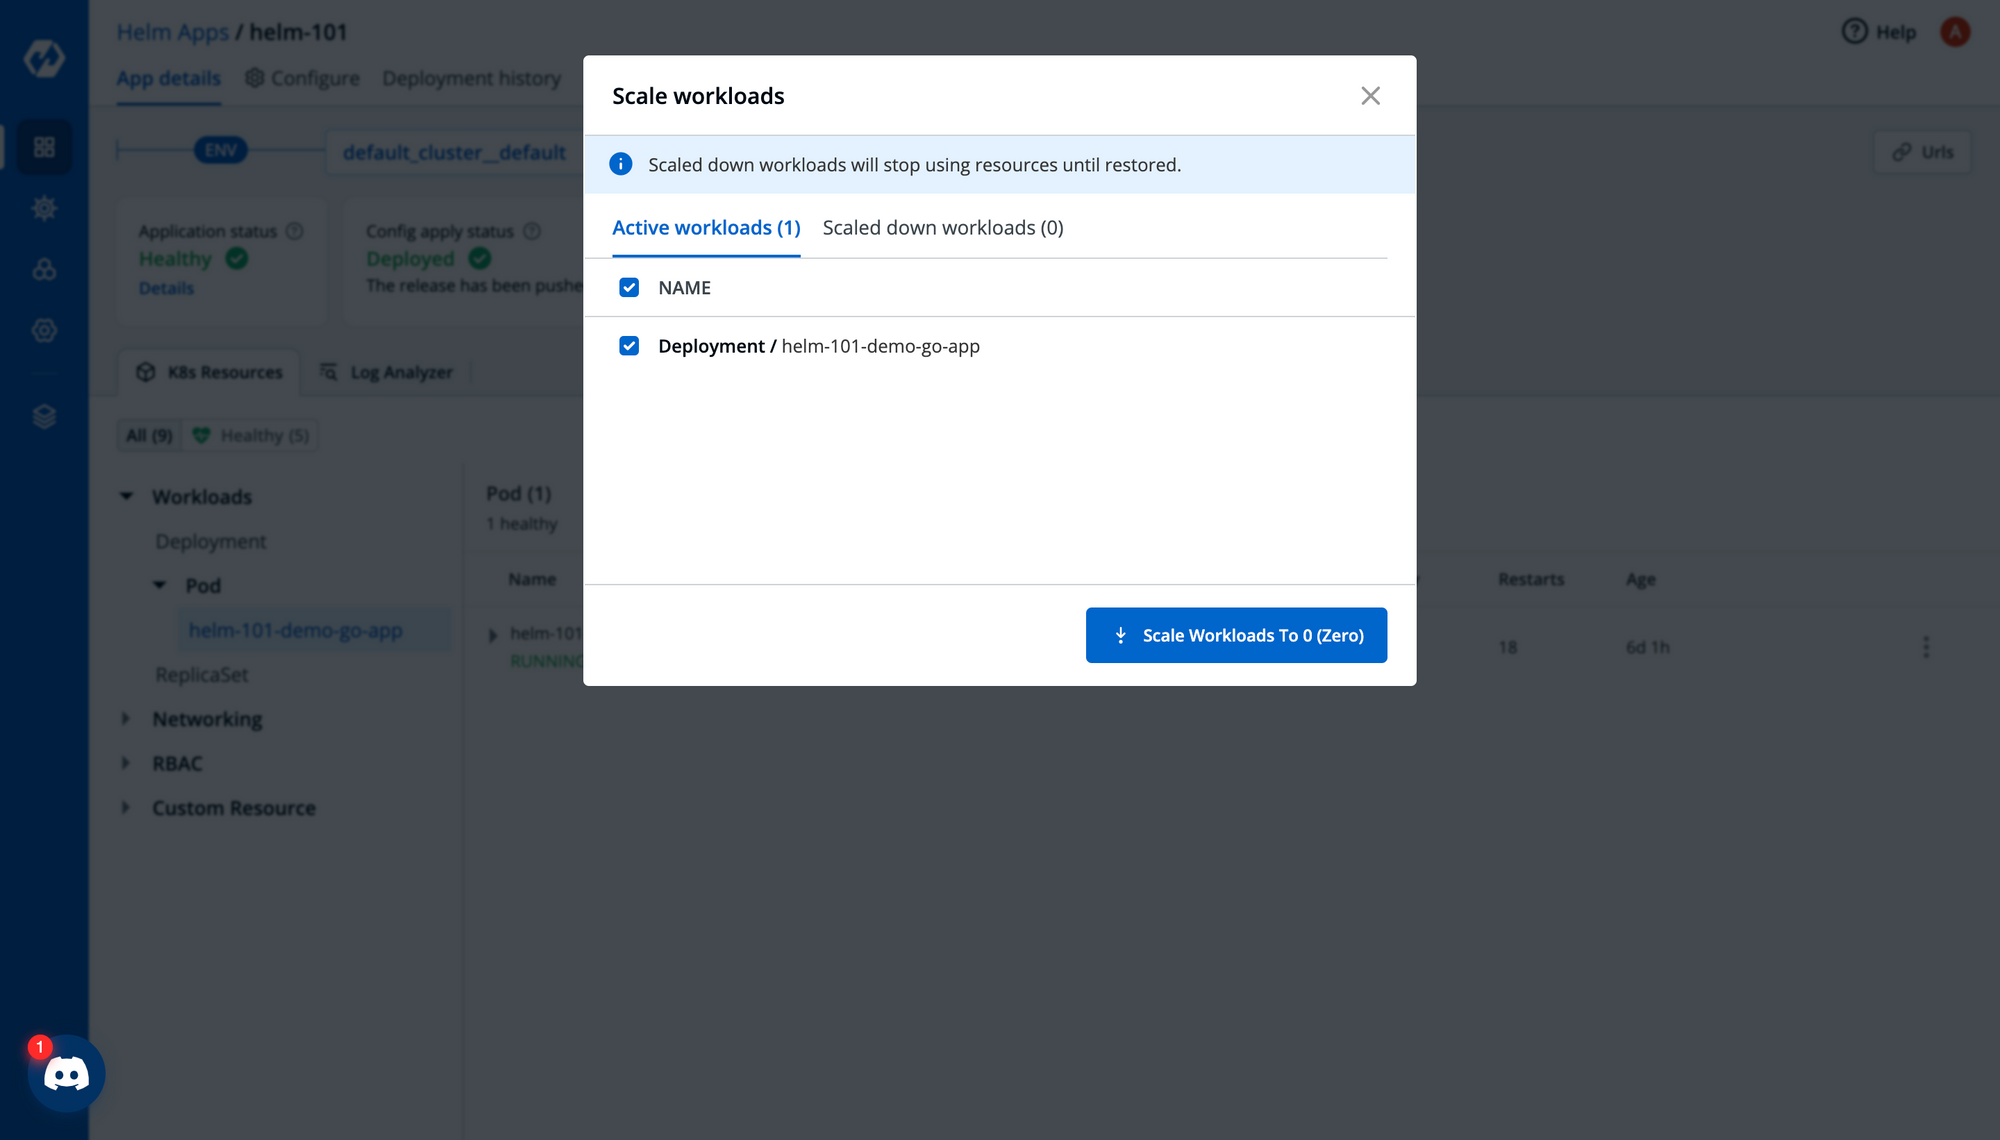Expand the RBAC tree group
This screenshot has width=2000, height=1140.
(x=127, y=763)
